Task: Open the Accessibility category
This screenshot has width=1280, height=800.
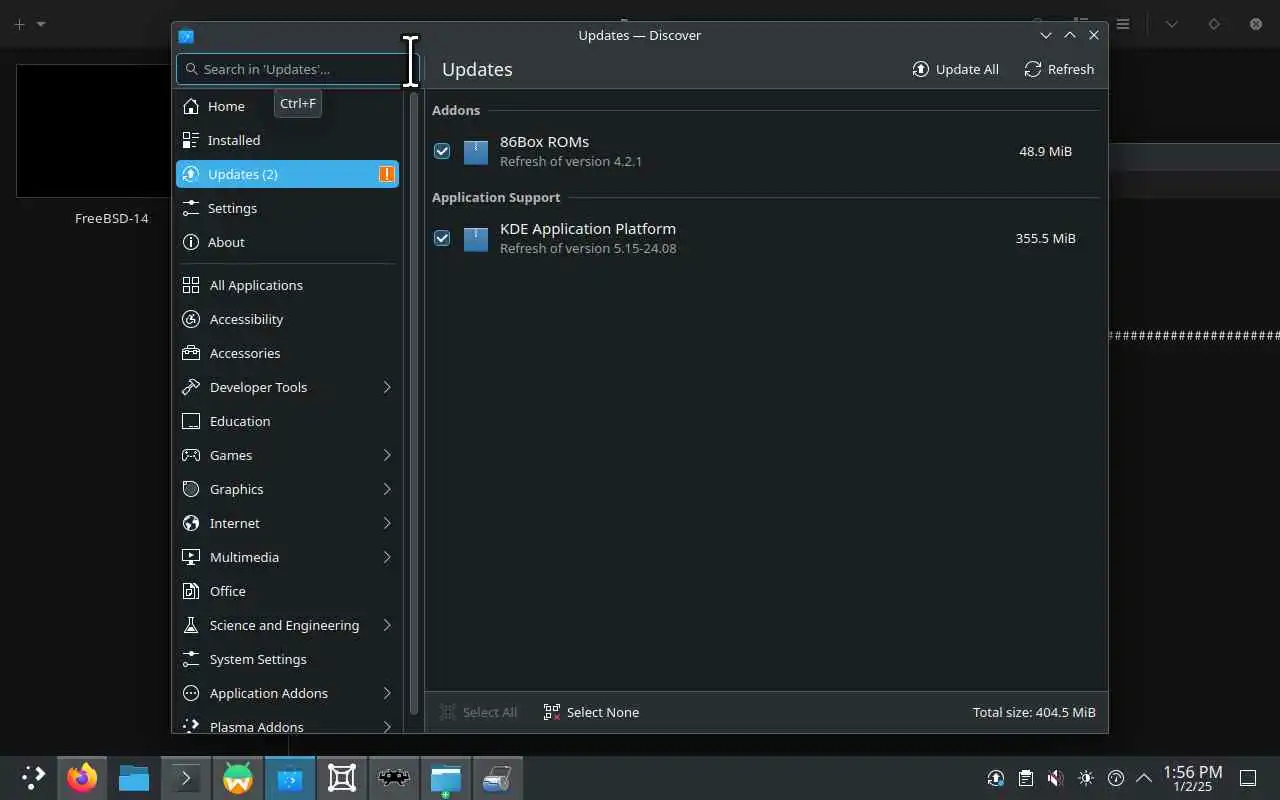Action: point(287,319)
